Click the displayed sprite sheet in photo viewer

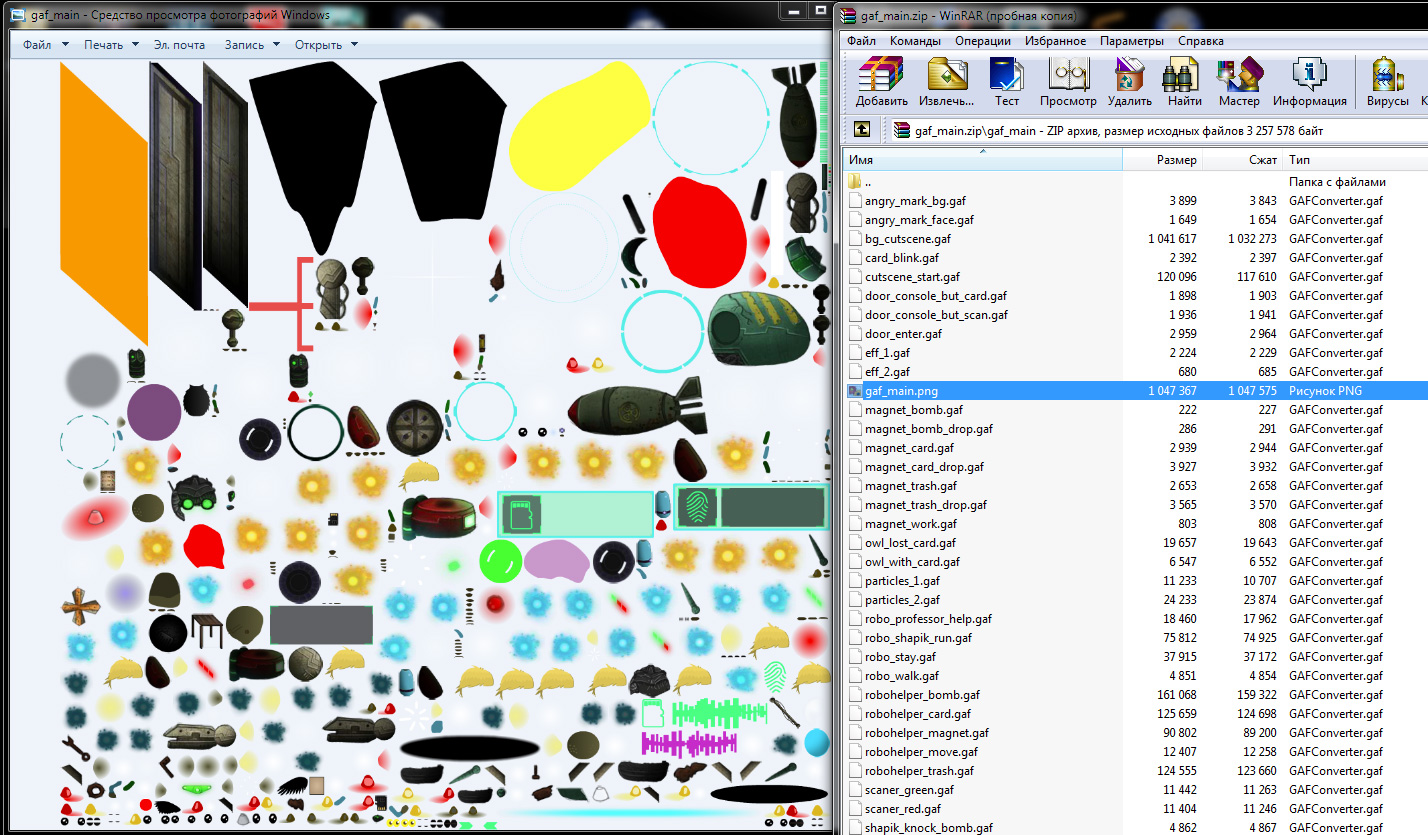[x=445, y=445]
